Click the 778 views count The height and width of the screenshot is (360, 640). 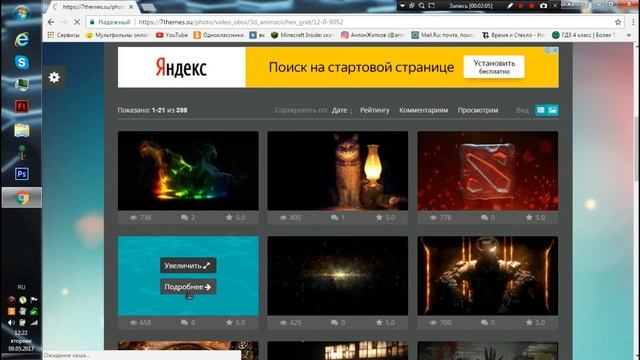[x=440, y=218]
